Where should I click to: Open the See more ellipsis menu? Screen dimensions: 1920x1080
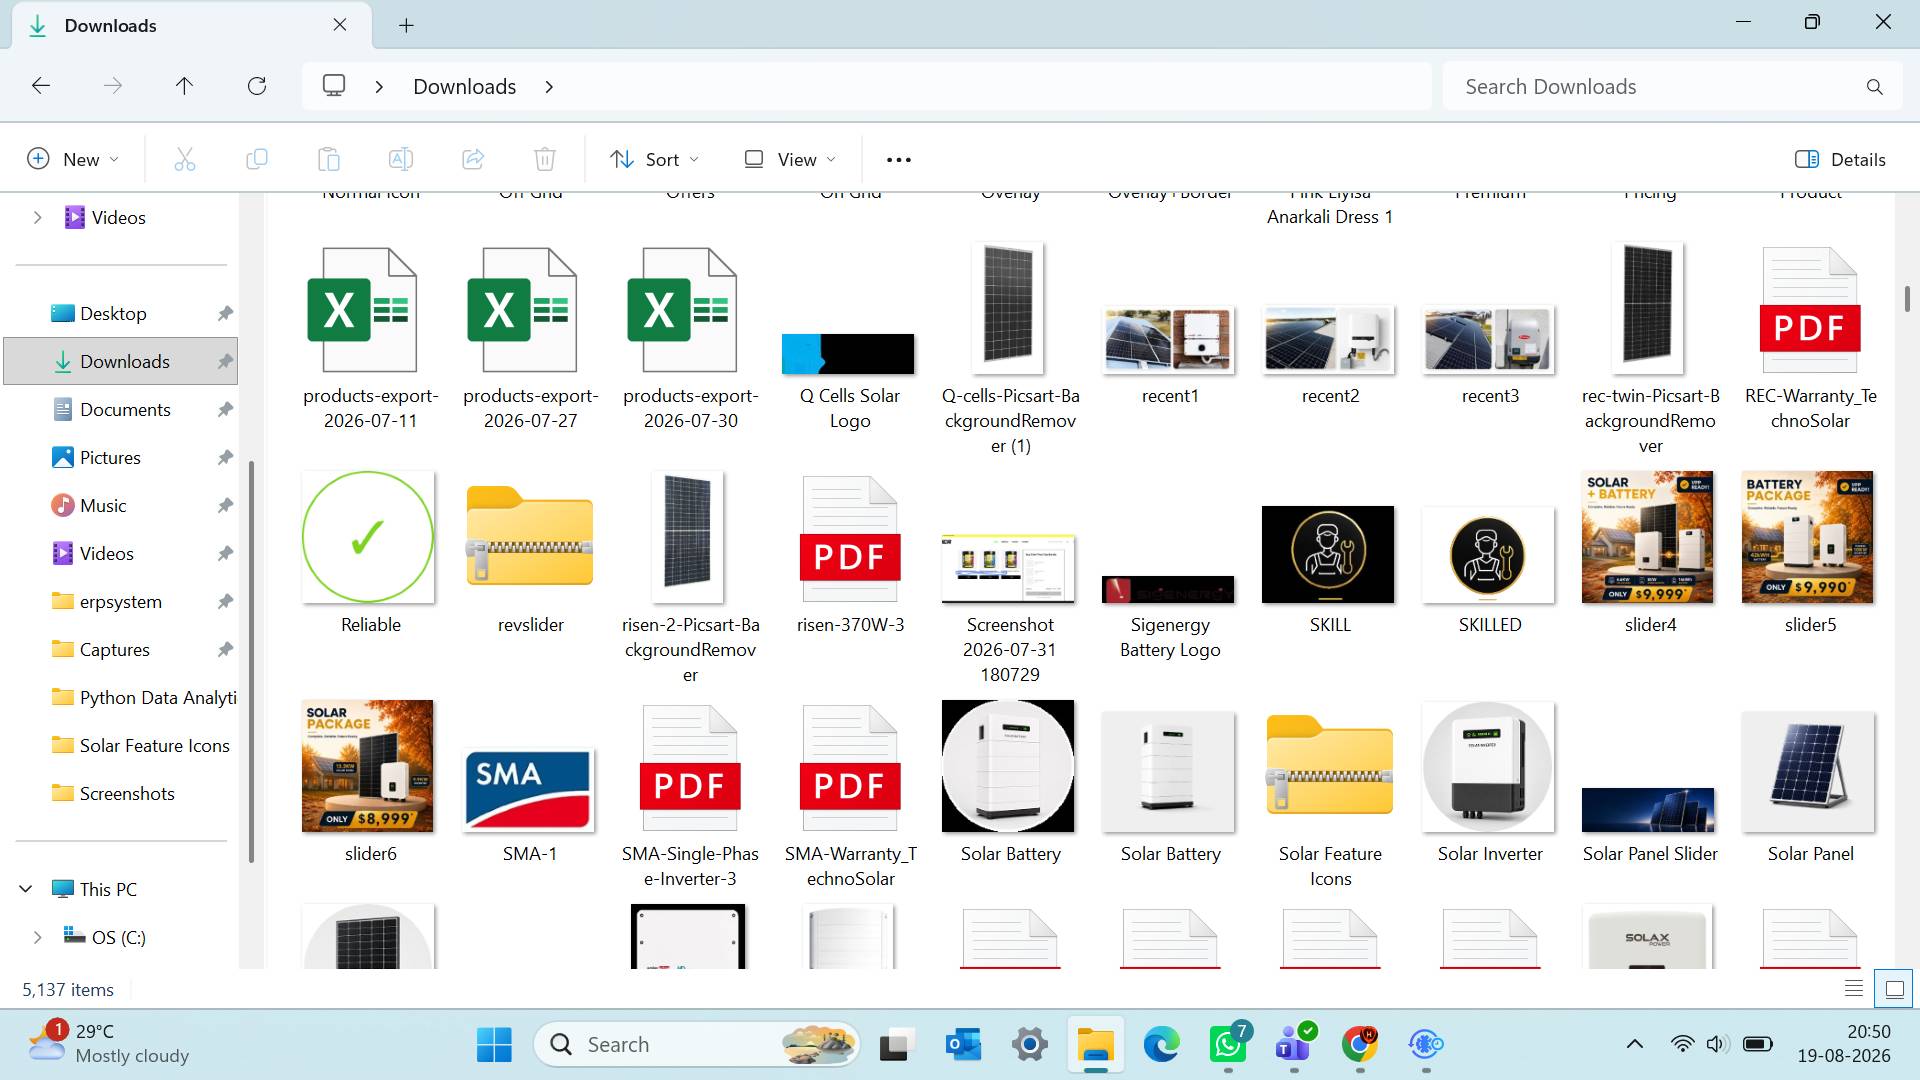[x=899, y=159]
